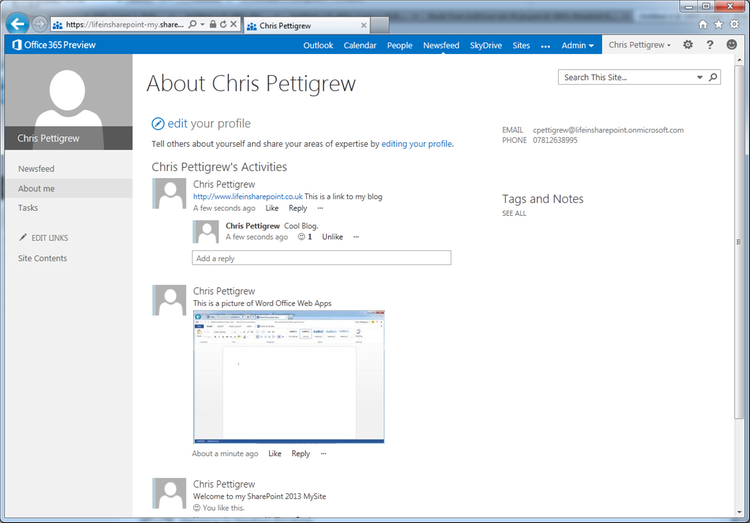The image size is (750, 523).
Task: Click the page vertical scrollbar thumb
Action: (x=739, y=242)
